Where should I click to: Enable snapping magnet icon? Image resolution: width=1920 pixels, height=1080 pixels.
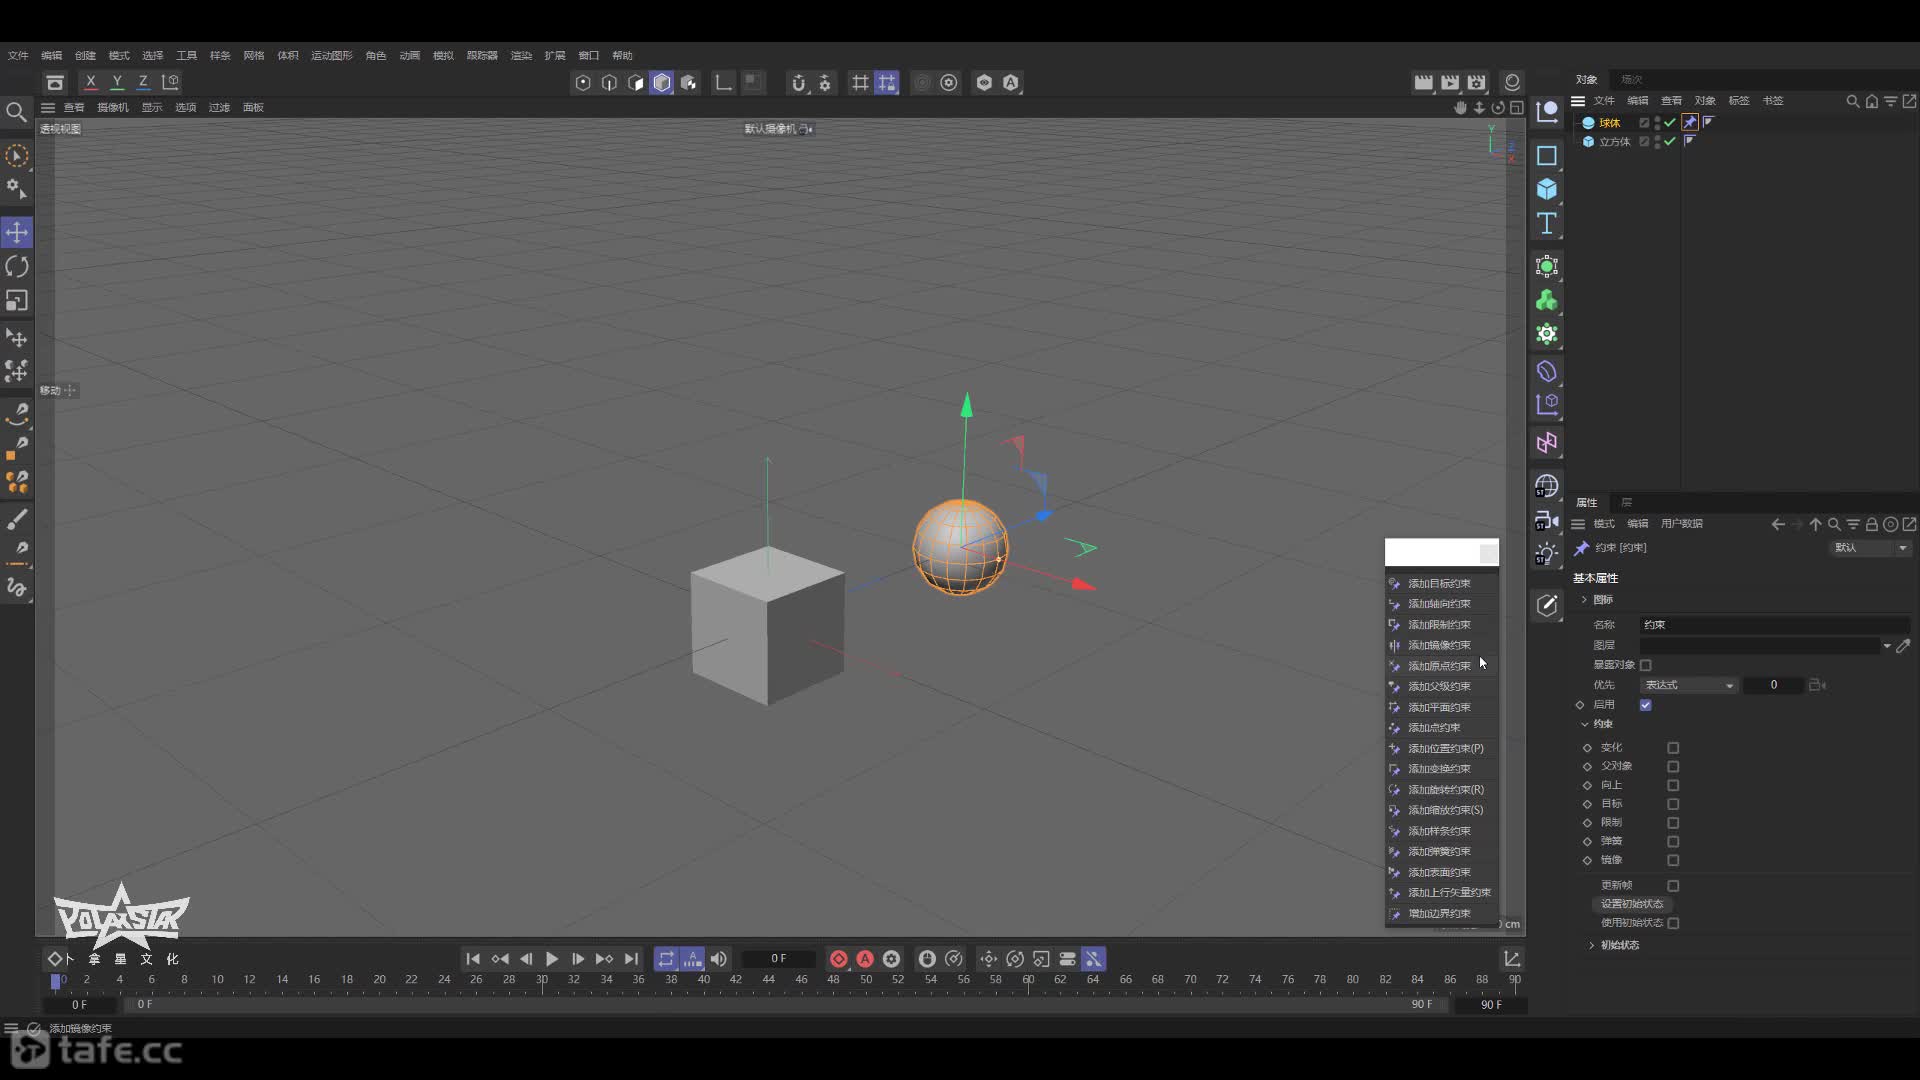tap(798, 83)
